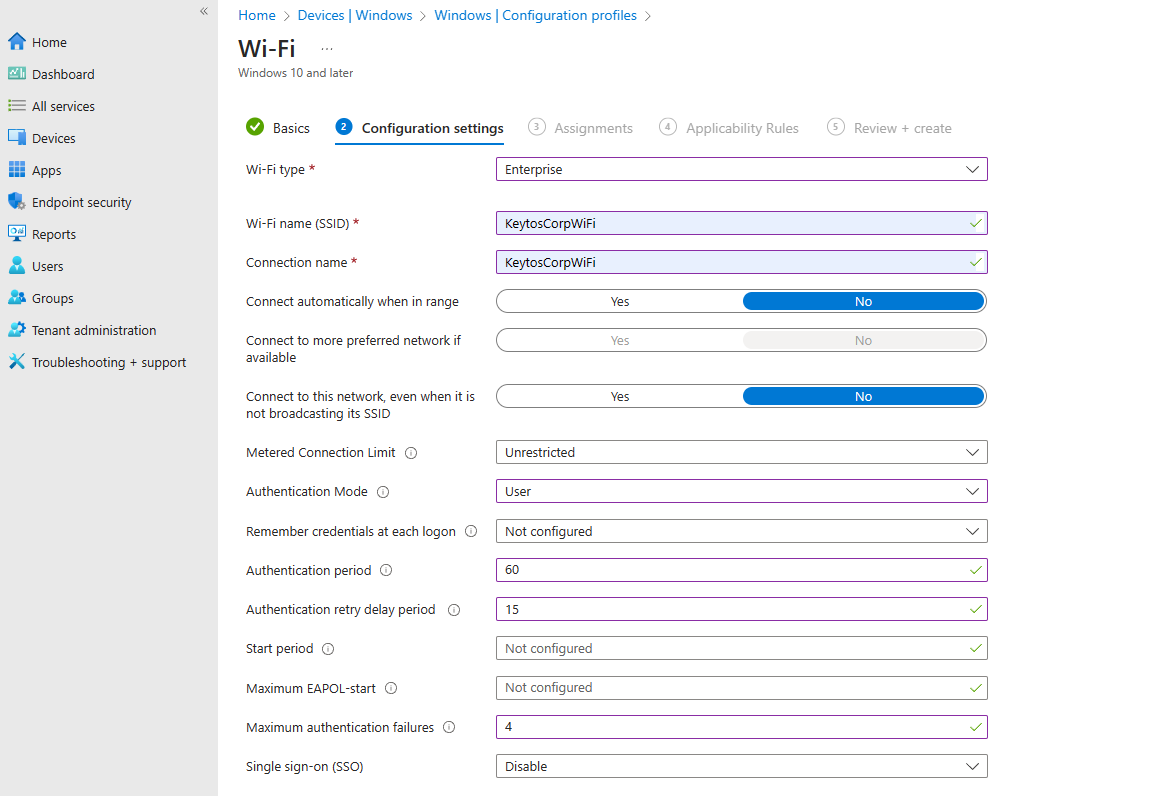Screen dimensions: 1149x796
Task: Click info icon for Remember credentials at each logon
Action: [x=471, y=531]
